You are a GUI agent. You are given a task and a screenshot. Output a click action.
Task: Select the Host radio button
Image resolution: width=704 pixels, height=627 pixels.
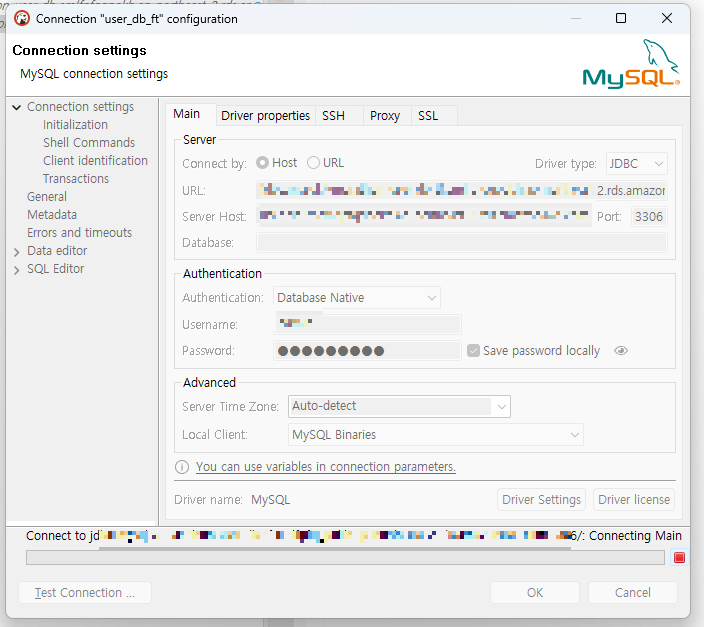point(263,163)
